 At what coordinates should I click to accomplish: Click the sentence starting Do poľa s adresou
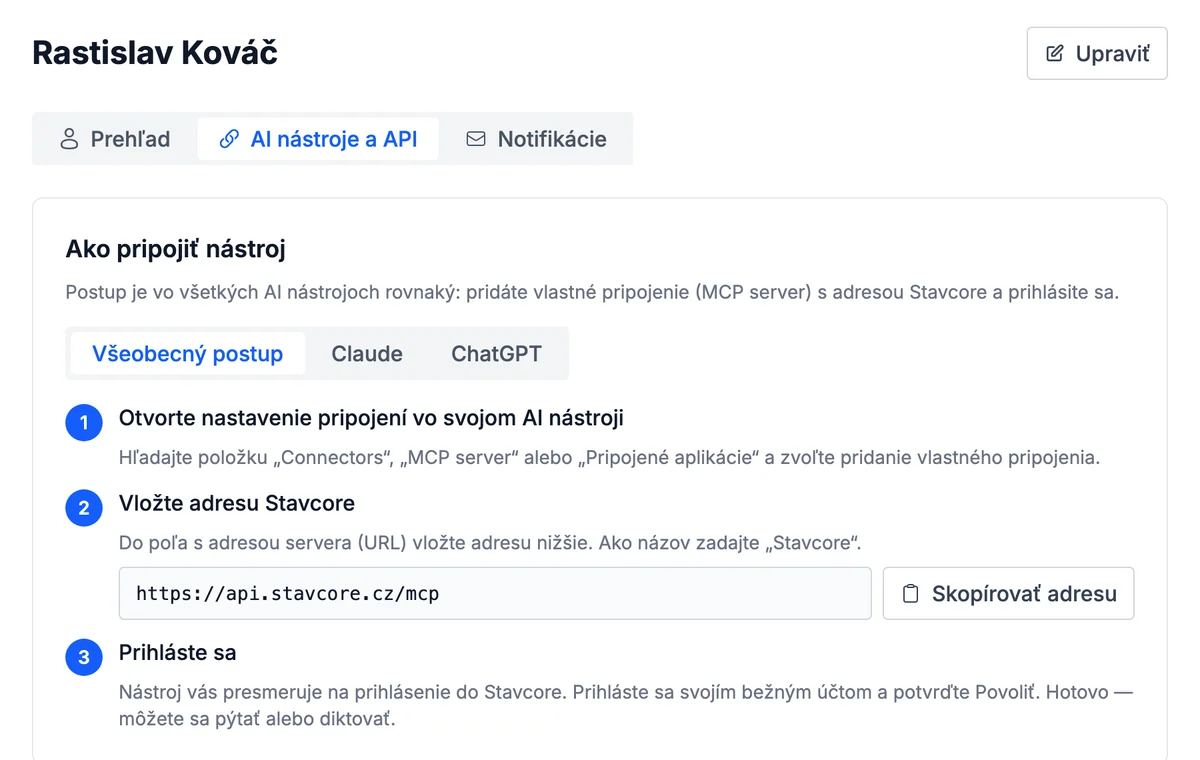tap(490, 545)
